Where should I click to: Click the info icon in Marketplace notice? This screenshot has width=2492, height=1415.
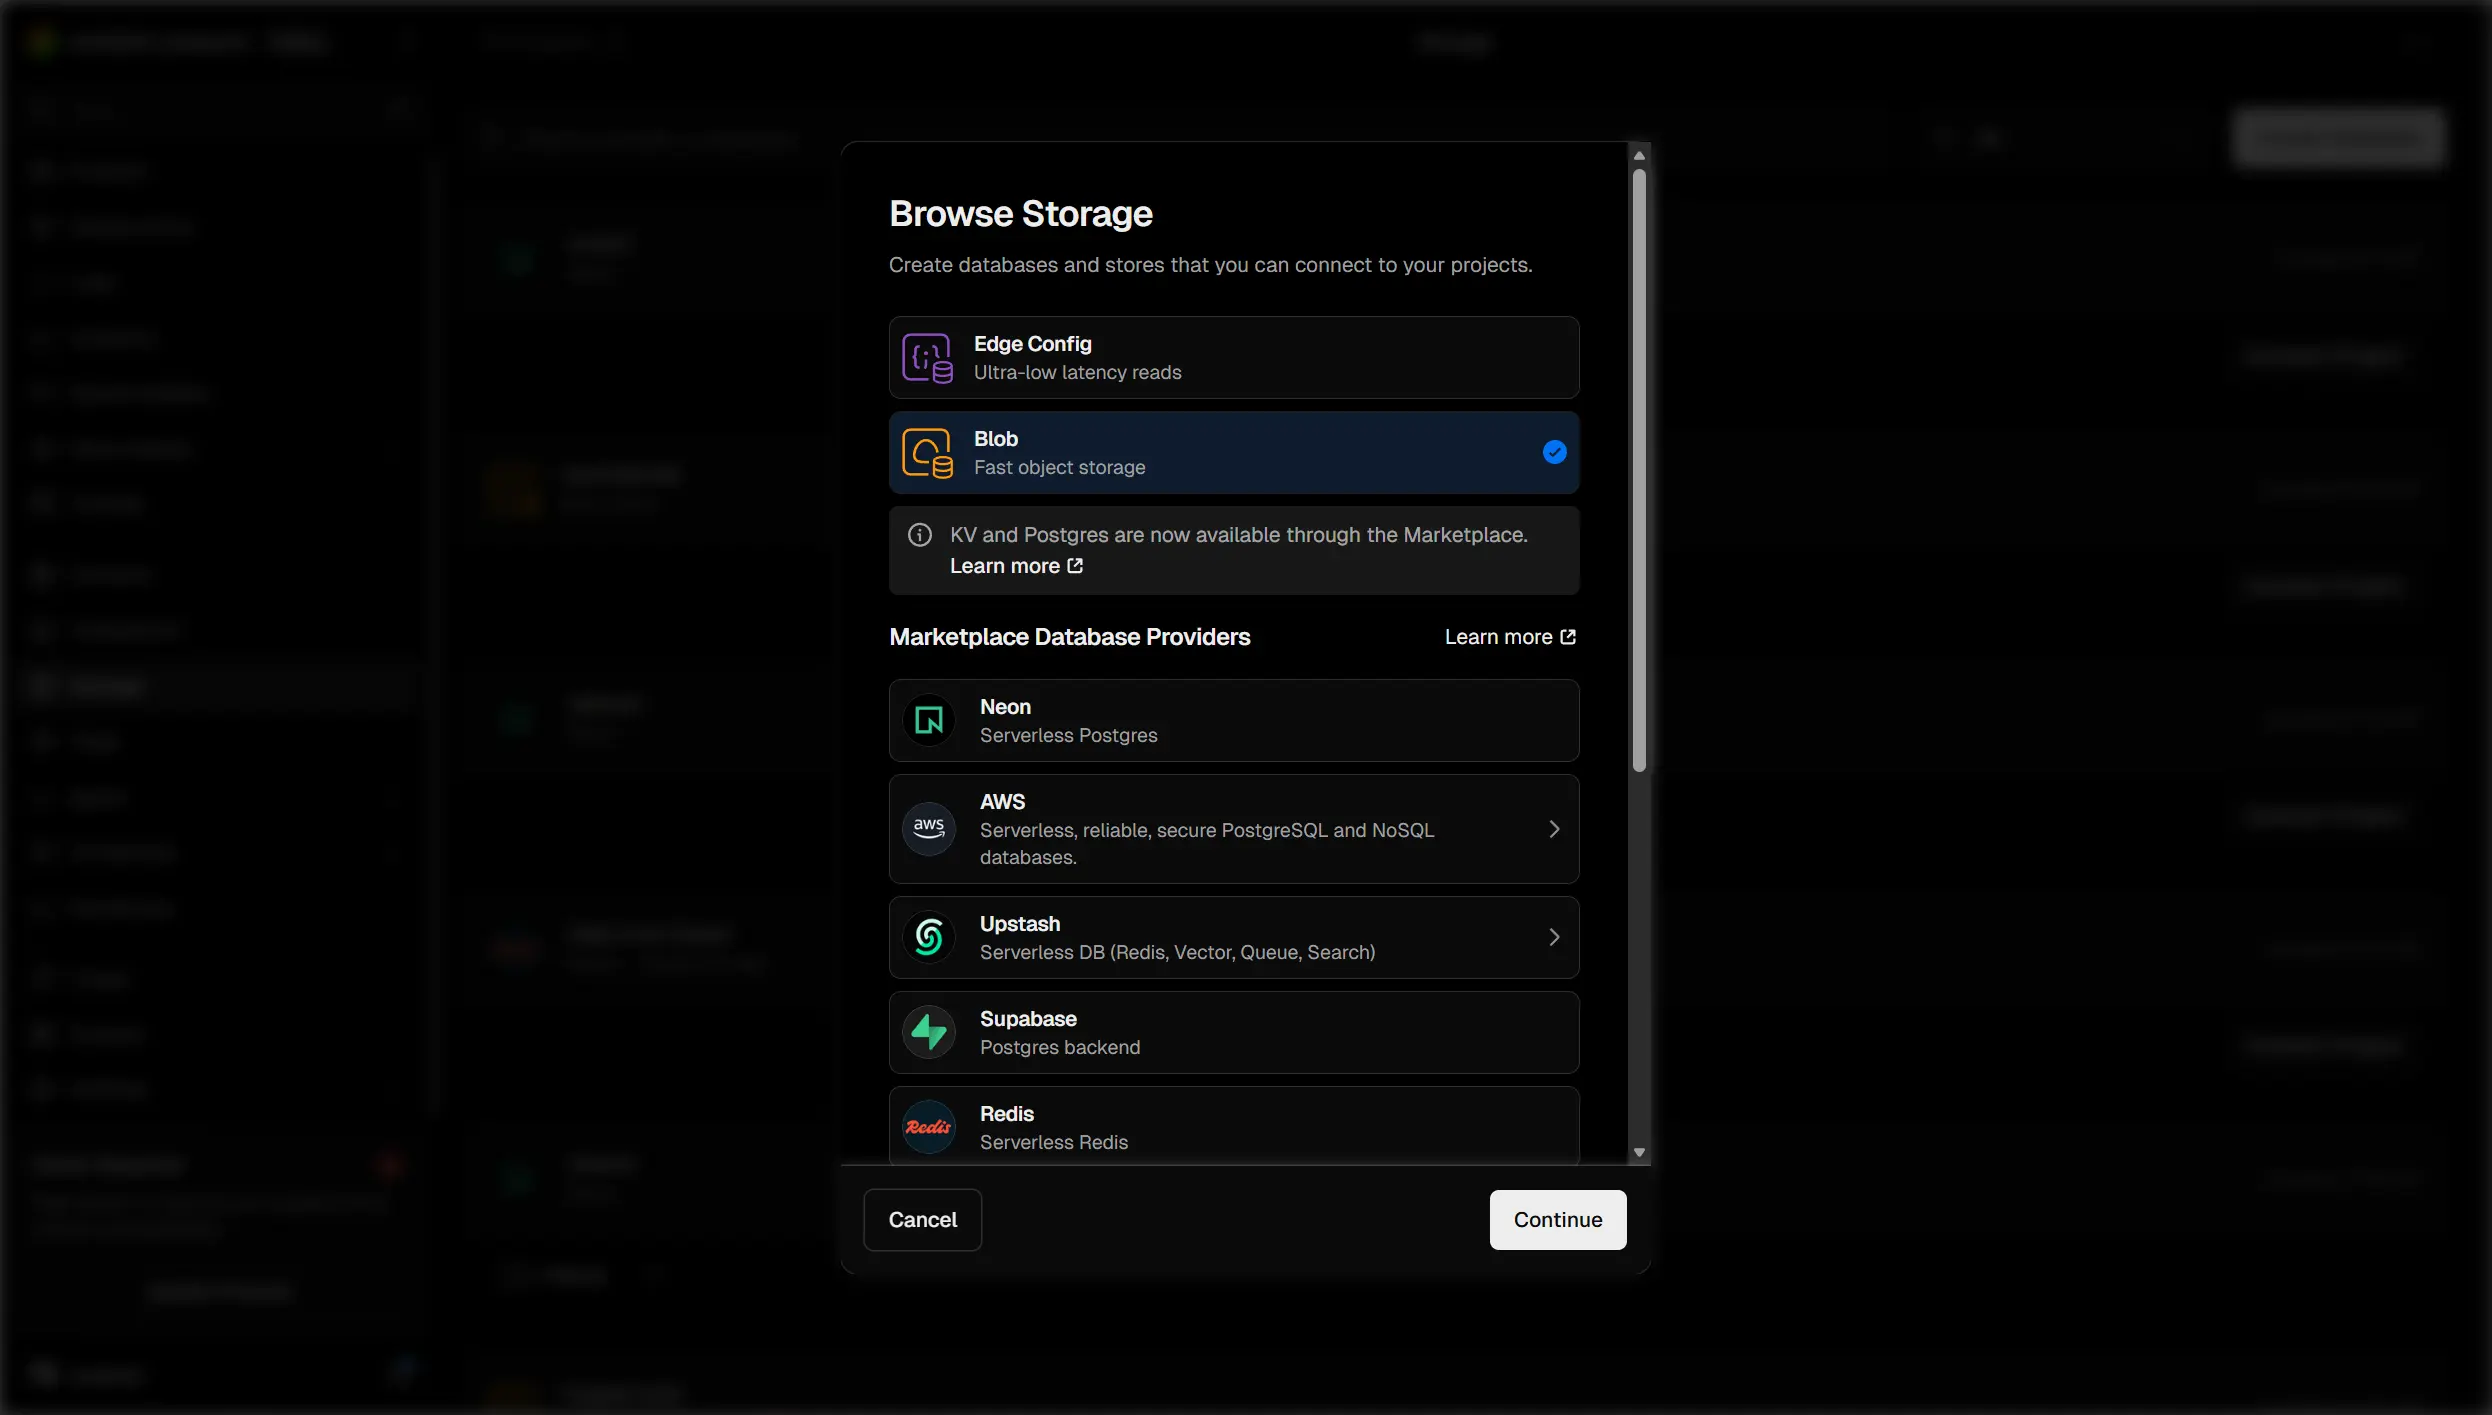tap(920, 535)
